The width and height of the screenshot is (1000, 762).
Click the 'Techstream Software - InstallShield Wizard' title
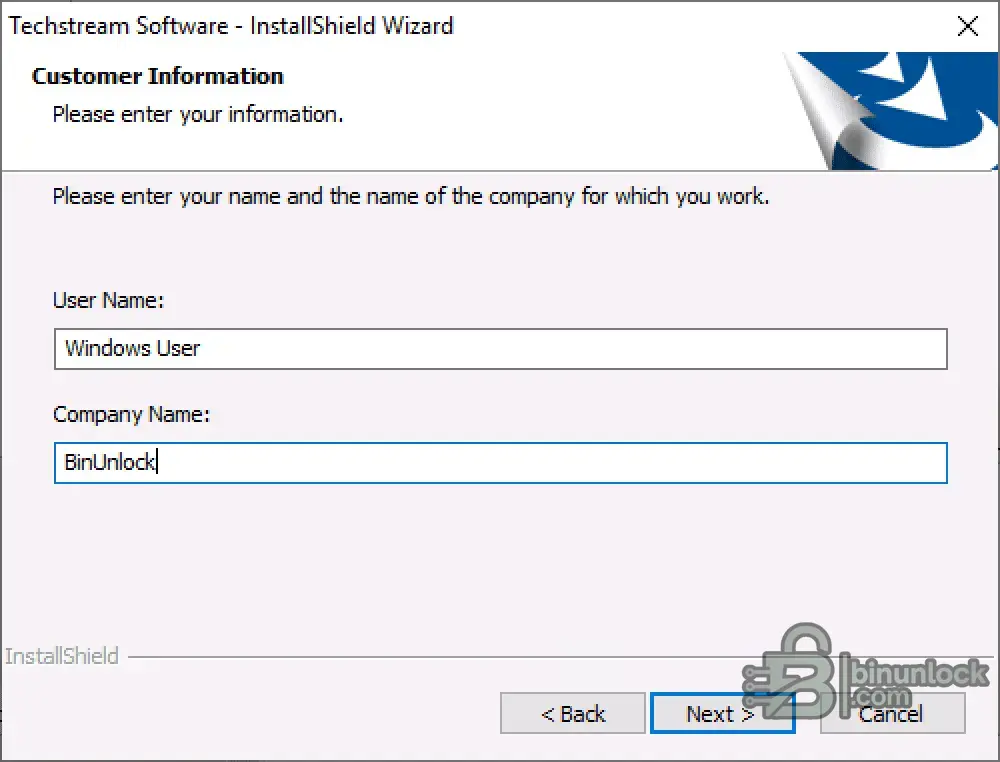point(231,26)
